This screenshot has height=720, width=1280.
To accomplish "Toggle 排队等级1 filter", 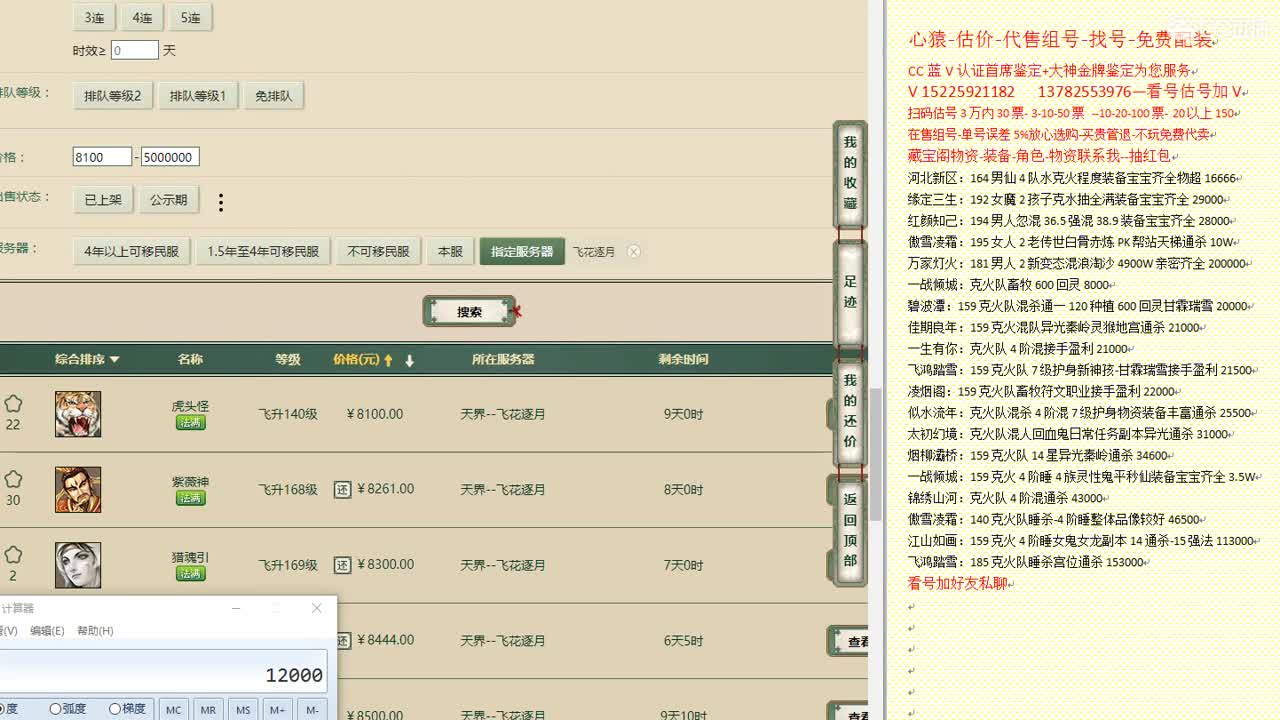I will click(x=198, y=96).
